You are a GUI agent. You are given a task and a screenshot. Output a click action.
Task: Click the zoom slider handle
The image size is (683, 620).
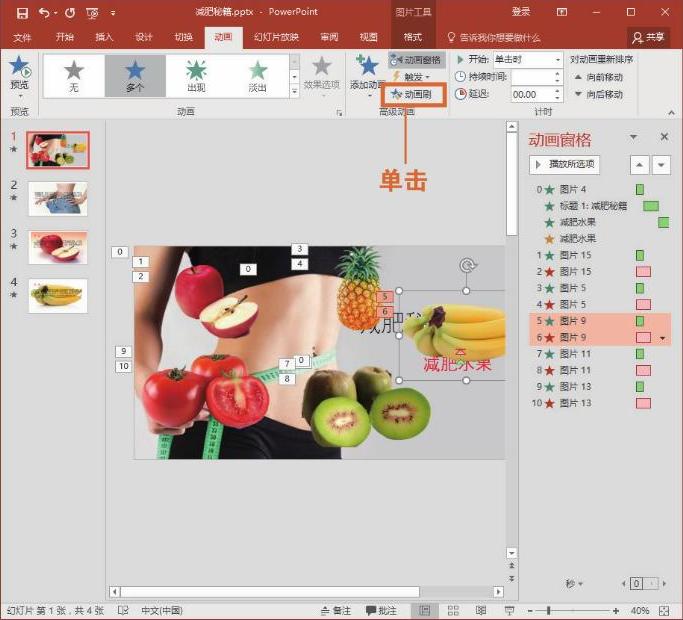point(548,611)
